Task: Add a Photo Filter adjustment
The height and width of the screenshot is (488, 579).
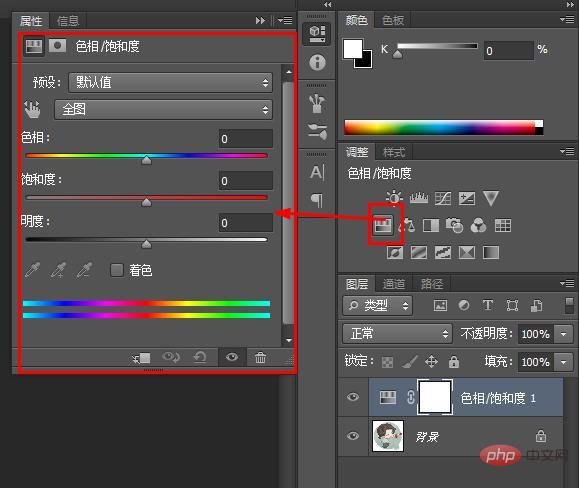Action: [454, 225]
